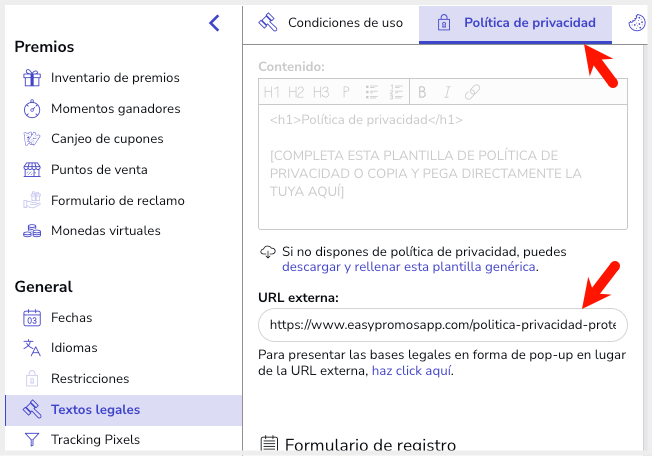Click the Fechas calendar icon

[x=32, y=318]
